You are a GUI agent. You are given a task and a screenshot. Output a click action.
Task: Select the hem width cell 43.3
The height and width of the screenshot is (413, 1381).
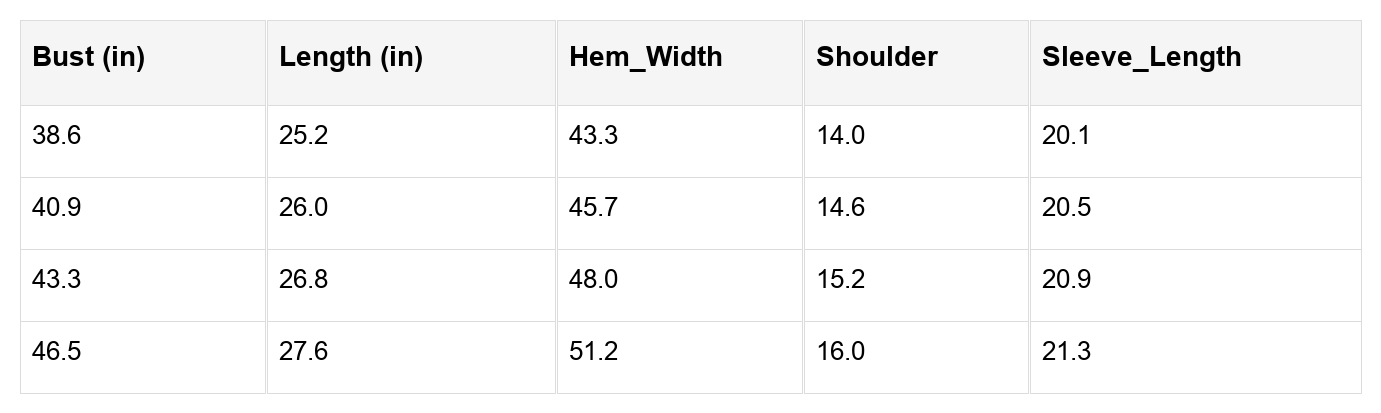click(x=593, y=136)
